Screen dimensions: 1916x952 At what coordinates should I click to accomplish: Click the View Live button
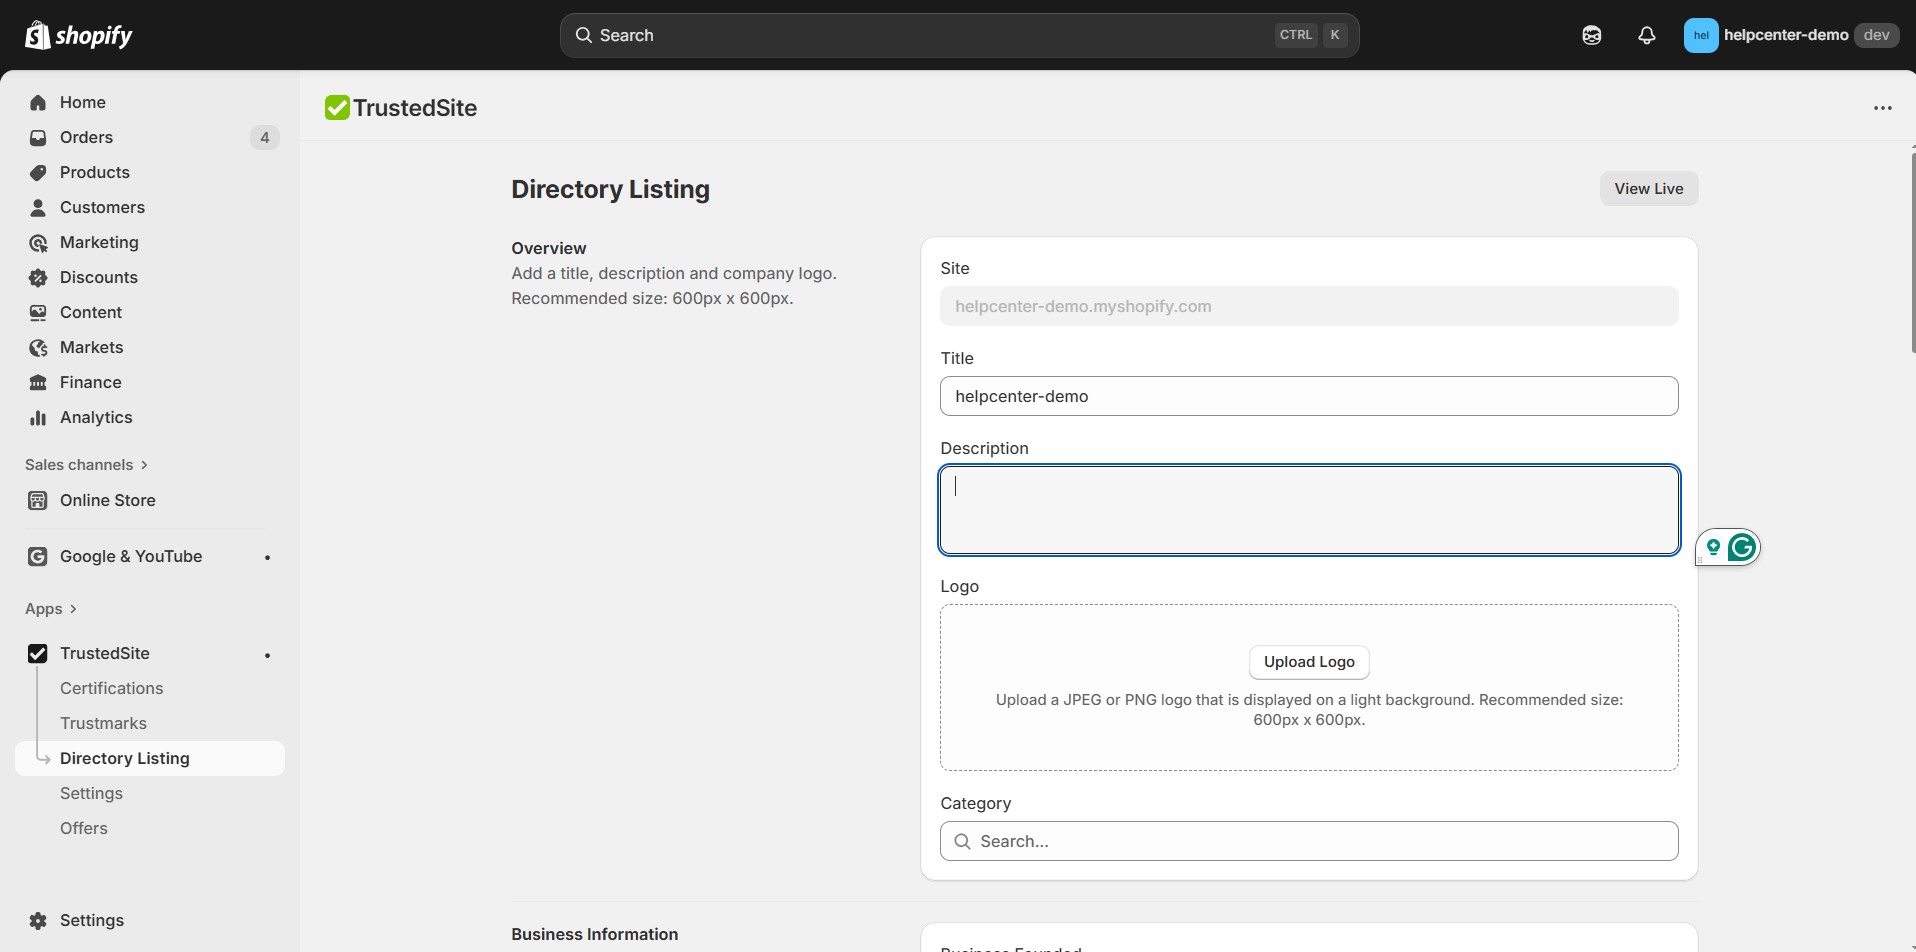(1647, 188)
